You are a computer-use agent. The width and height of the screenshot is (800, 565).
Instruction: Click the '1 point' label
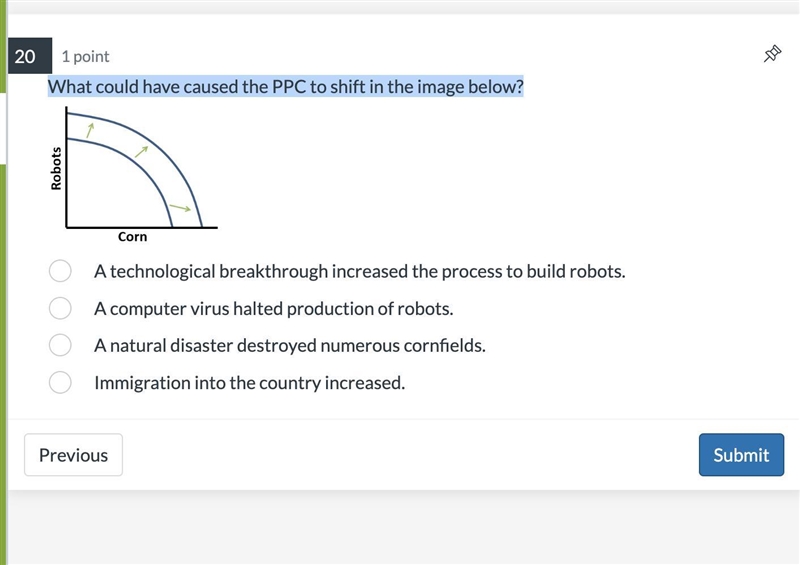point(85,56)
